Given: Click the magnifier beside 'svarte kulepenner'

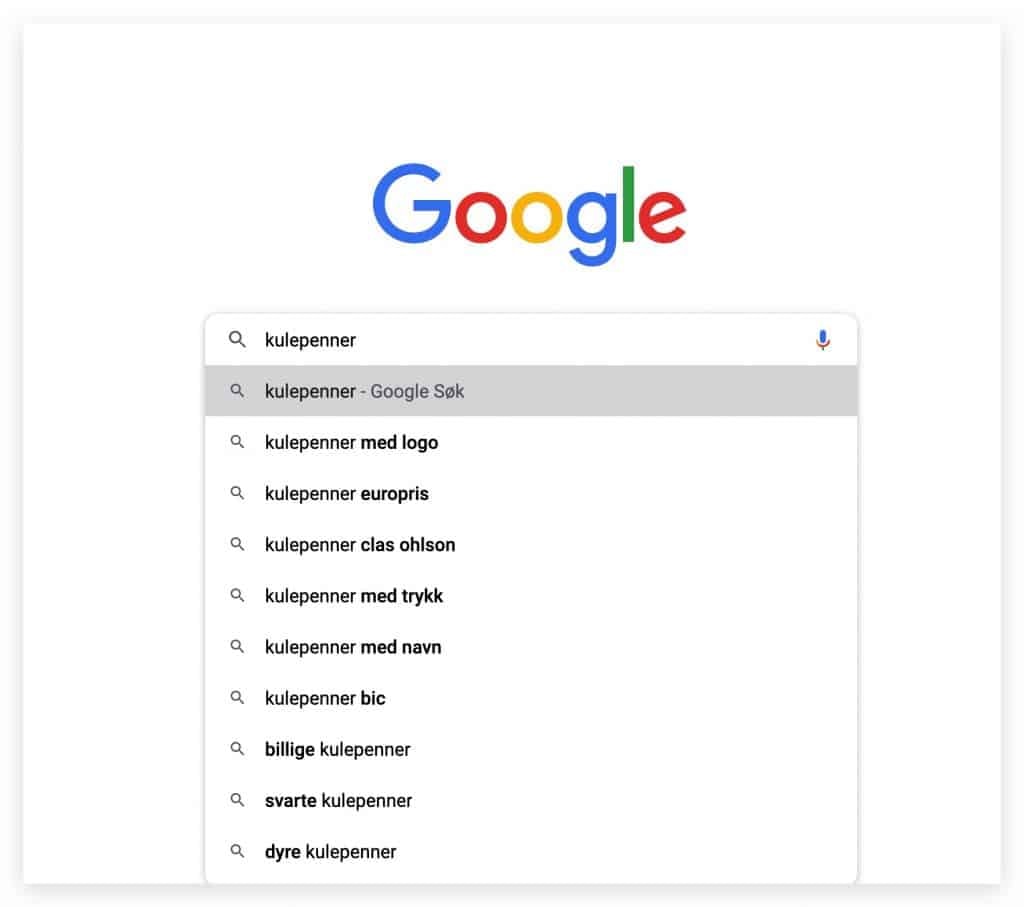Looking at the screenshot, I should (237, 800).
